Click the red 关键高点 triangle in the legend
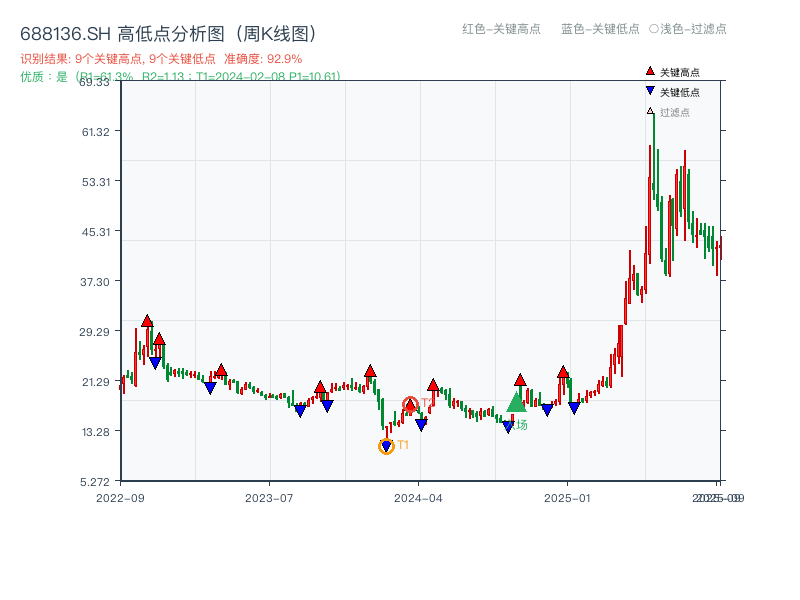This screenshot has height=600, width=800. pos(652,71)
